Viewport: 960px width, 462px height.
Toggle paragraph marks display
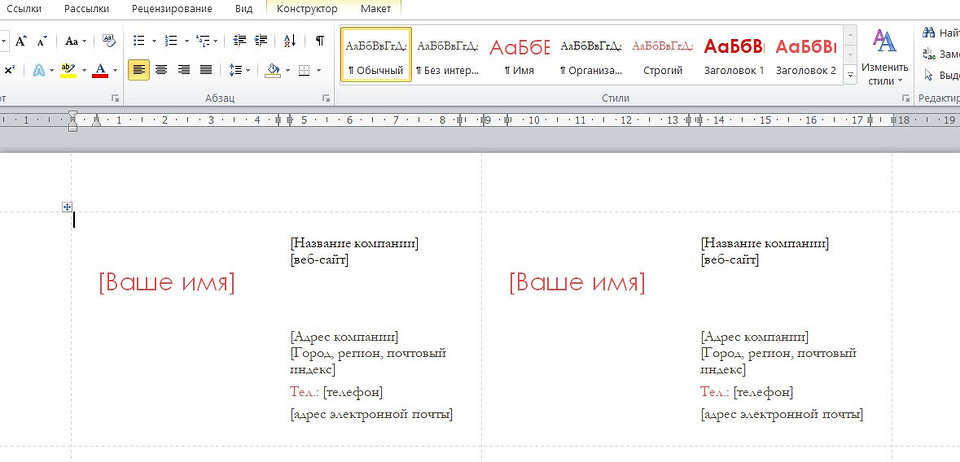pyautogui.click(x=319, y=41)
